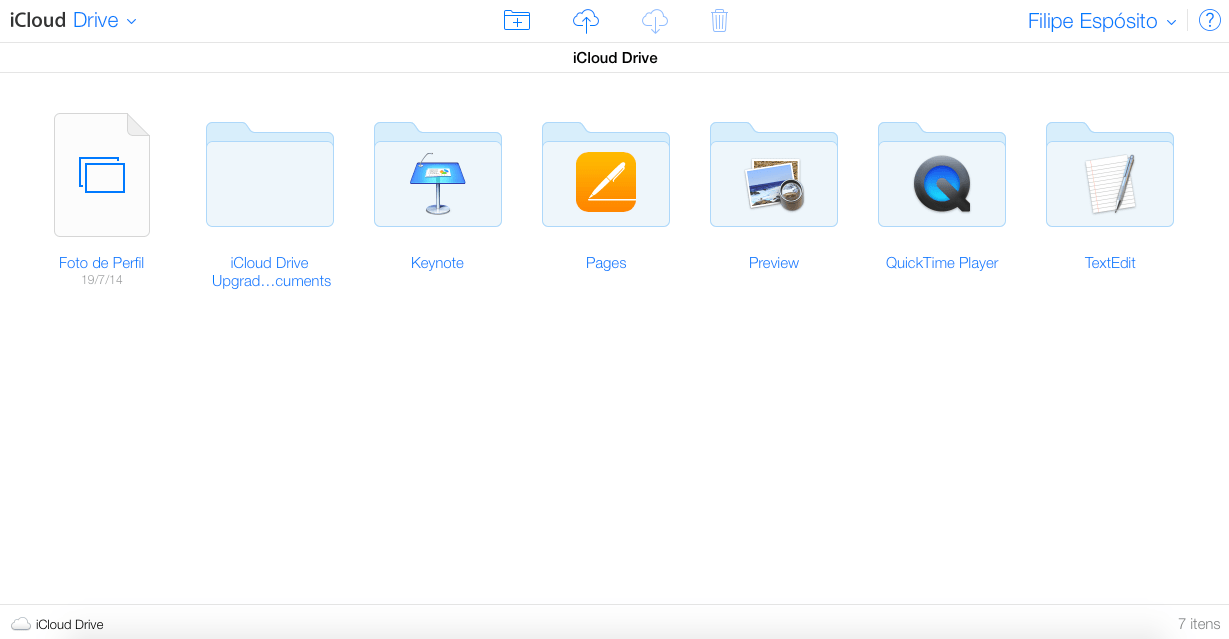This screenshot has width=1229, height=639.
Task: Click the iCloud Drive title heading
Action: point(615,58)
